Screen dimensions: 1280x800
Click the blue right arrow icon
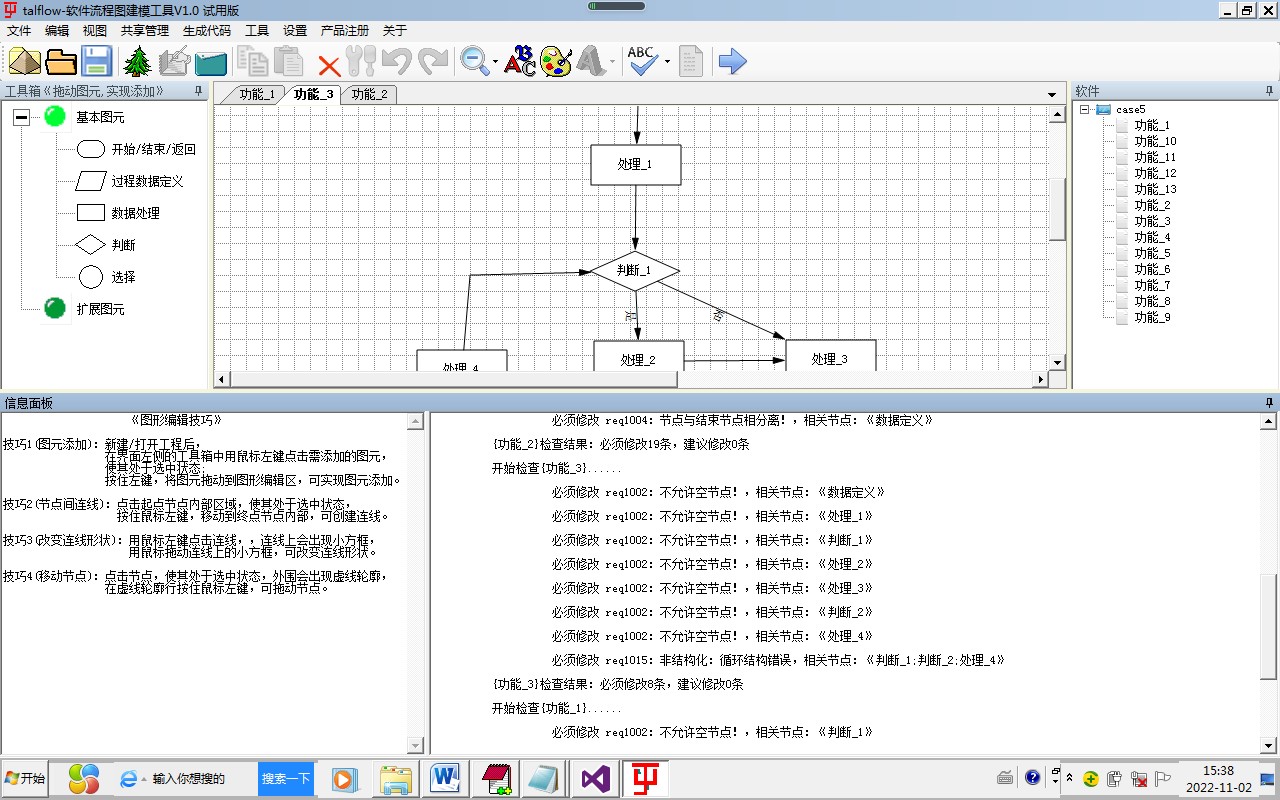click(x=733, y=62)
